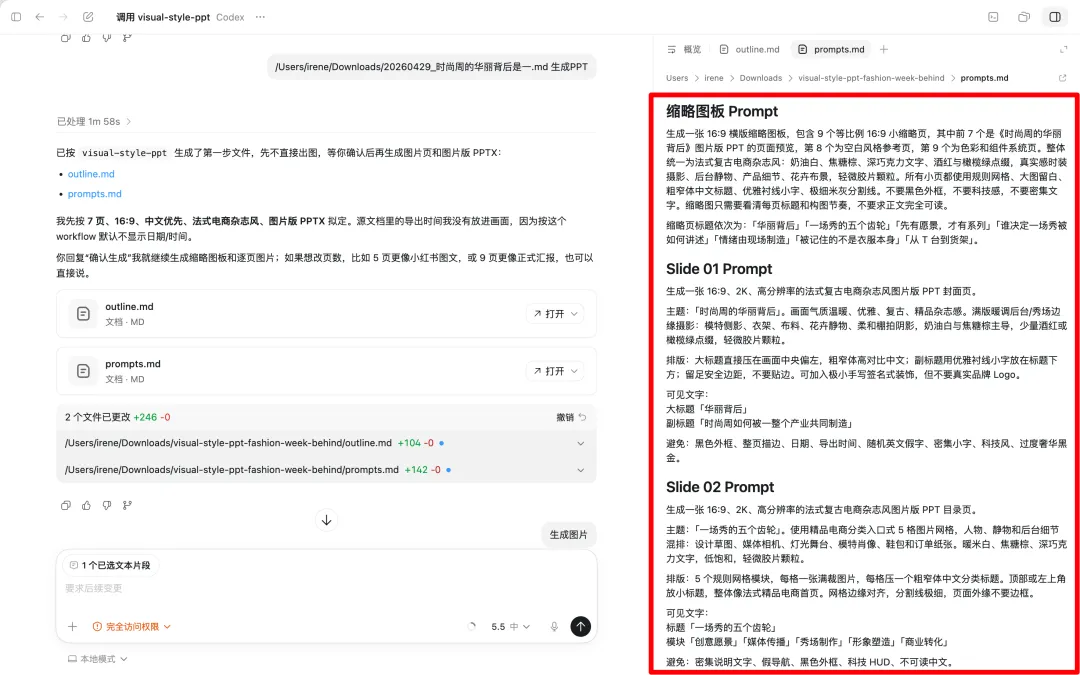Toggle the right side panel view
Viewport: 1080px width, 675px height.
pos(1054,17)
